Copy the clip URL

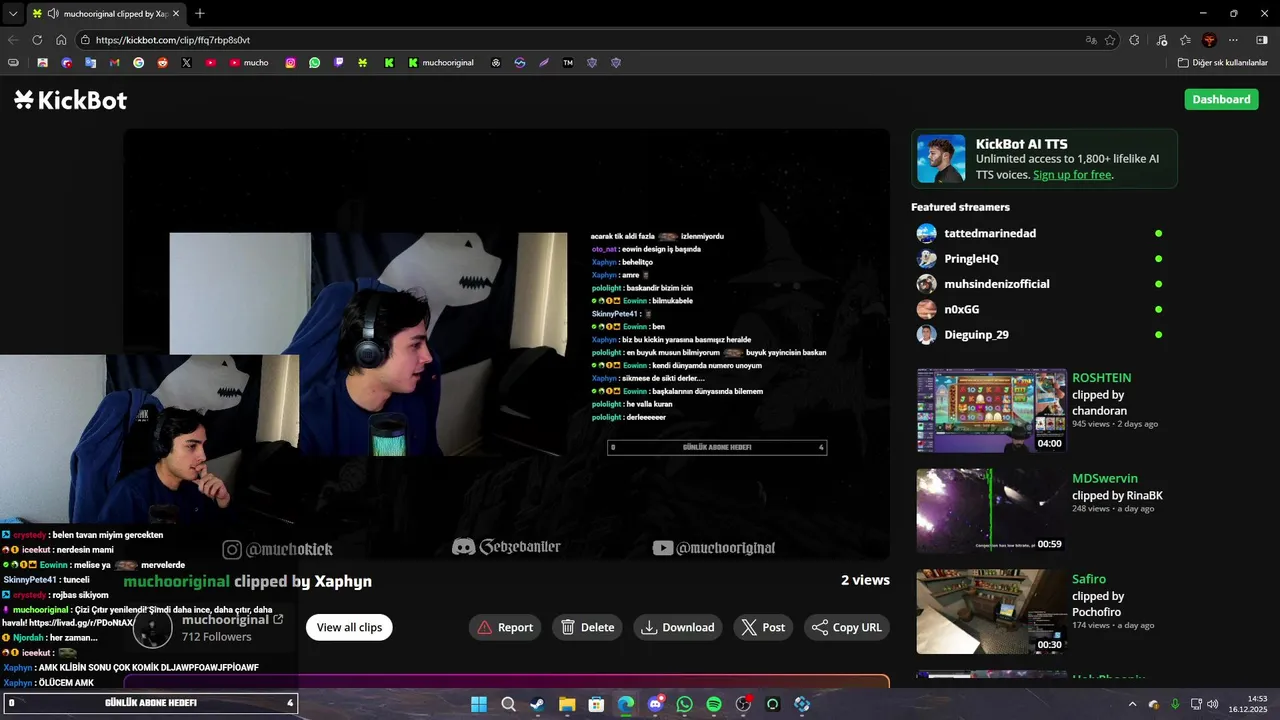[x=847, y=627]
